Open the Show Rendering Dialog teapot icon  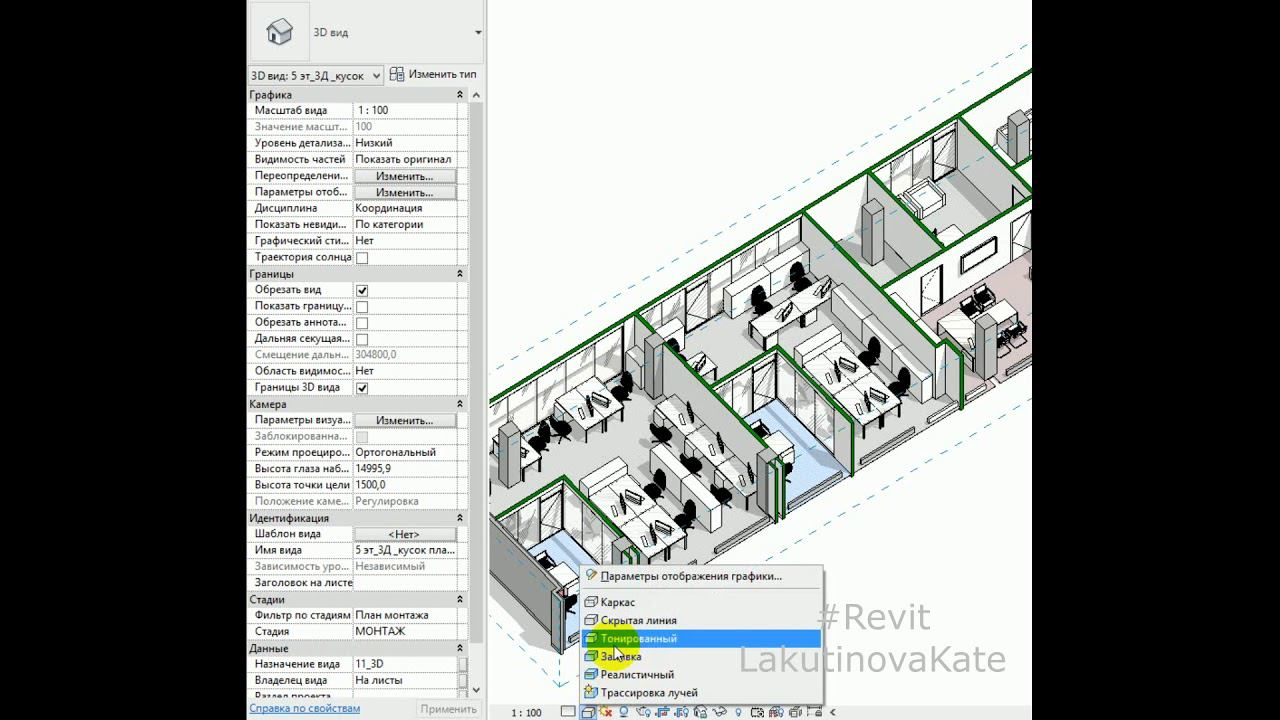click(643, 712)
